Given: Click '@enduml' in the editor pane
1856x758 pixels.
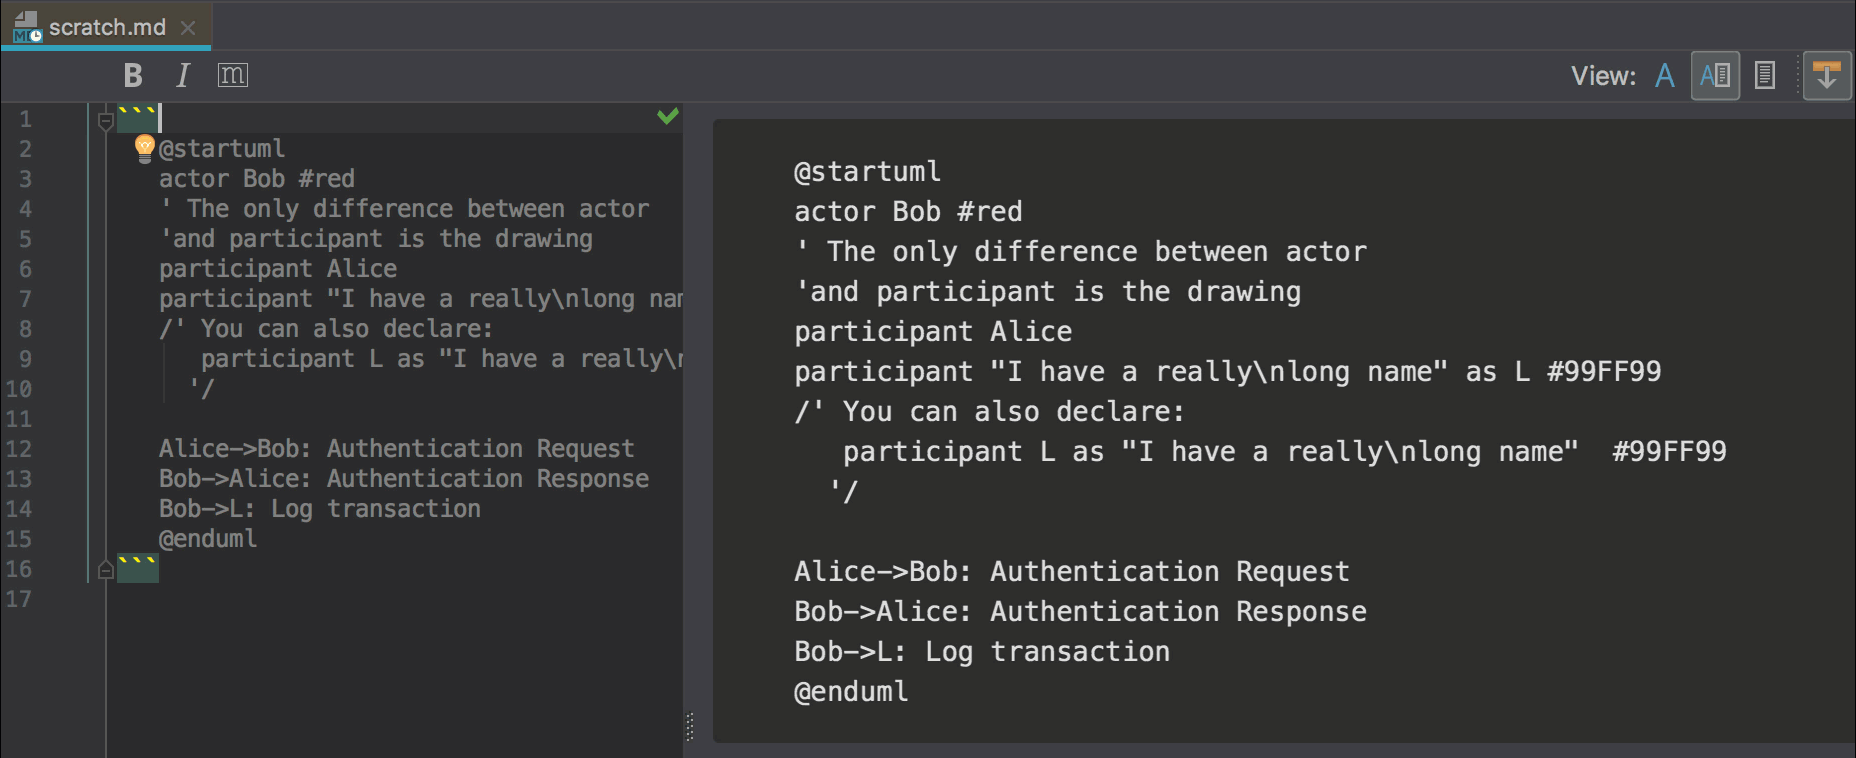Looking at the screenshot, I should 208,539.
